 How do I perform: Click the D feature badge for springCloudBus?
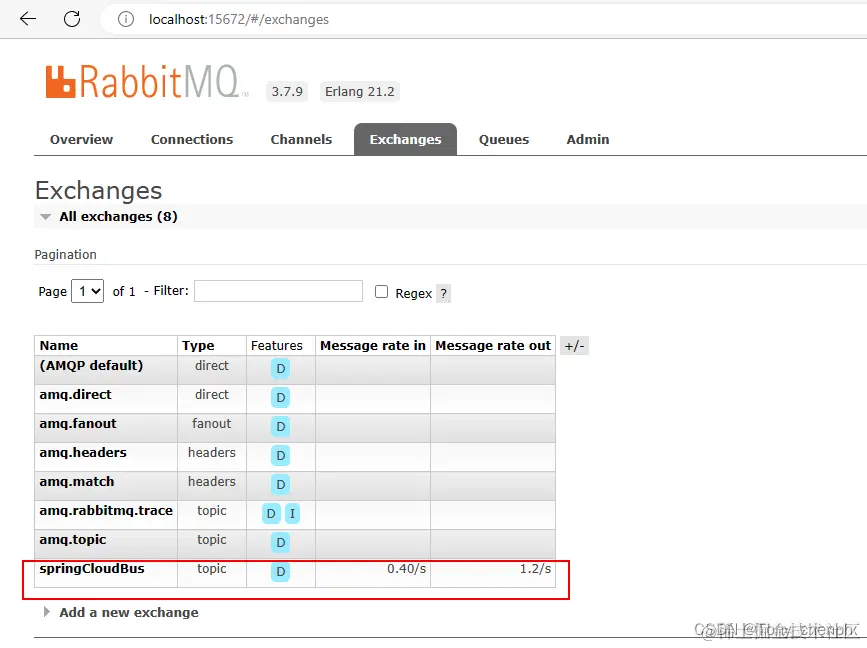pos(280,572)
